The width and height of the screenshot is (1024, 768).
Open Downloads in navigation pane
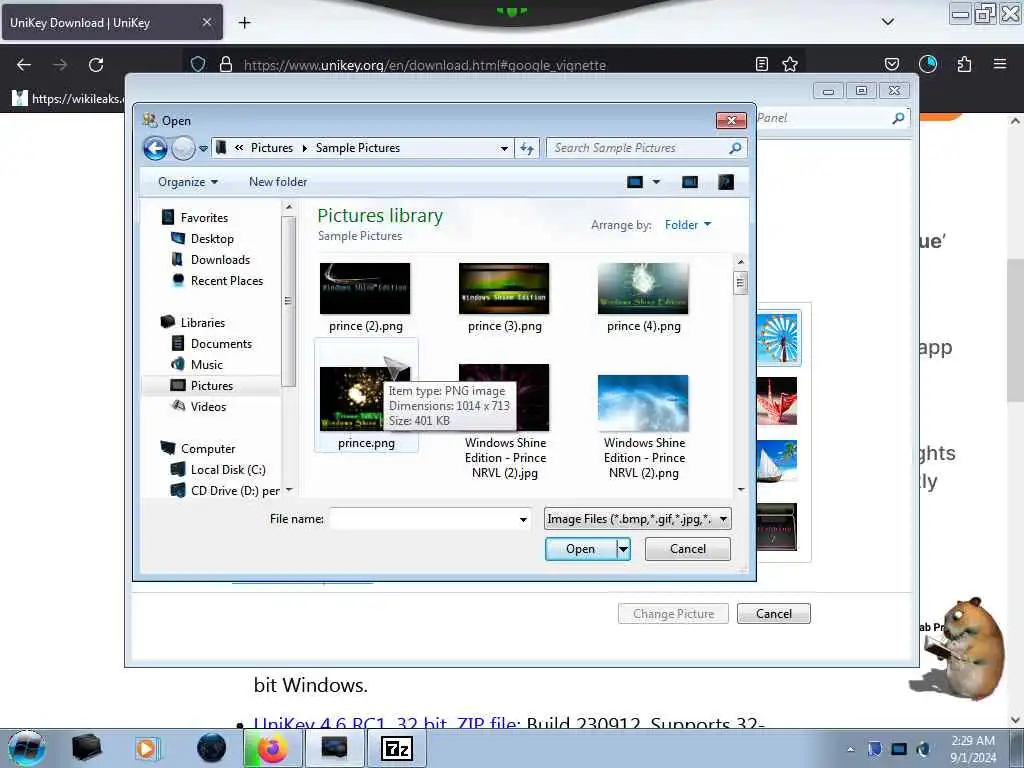[x=220, y=260]
